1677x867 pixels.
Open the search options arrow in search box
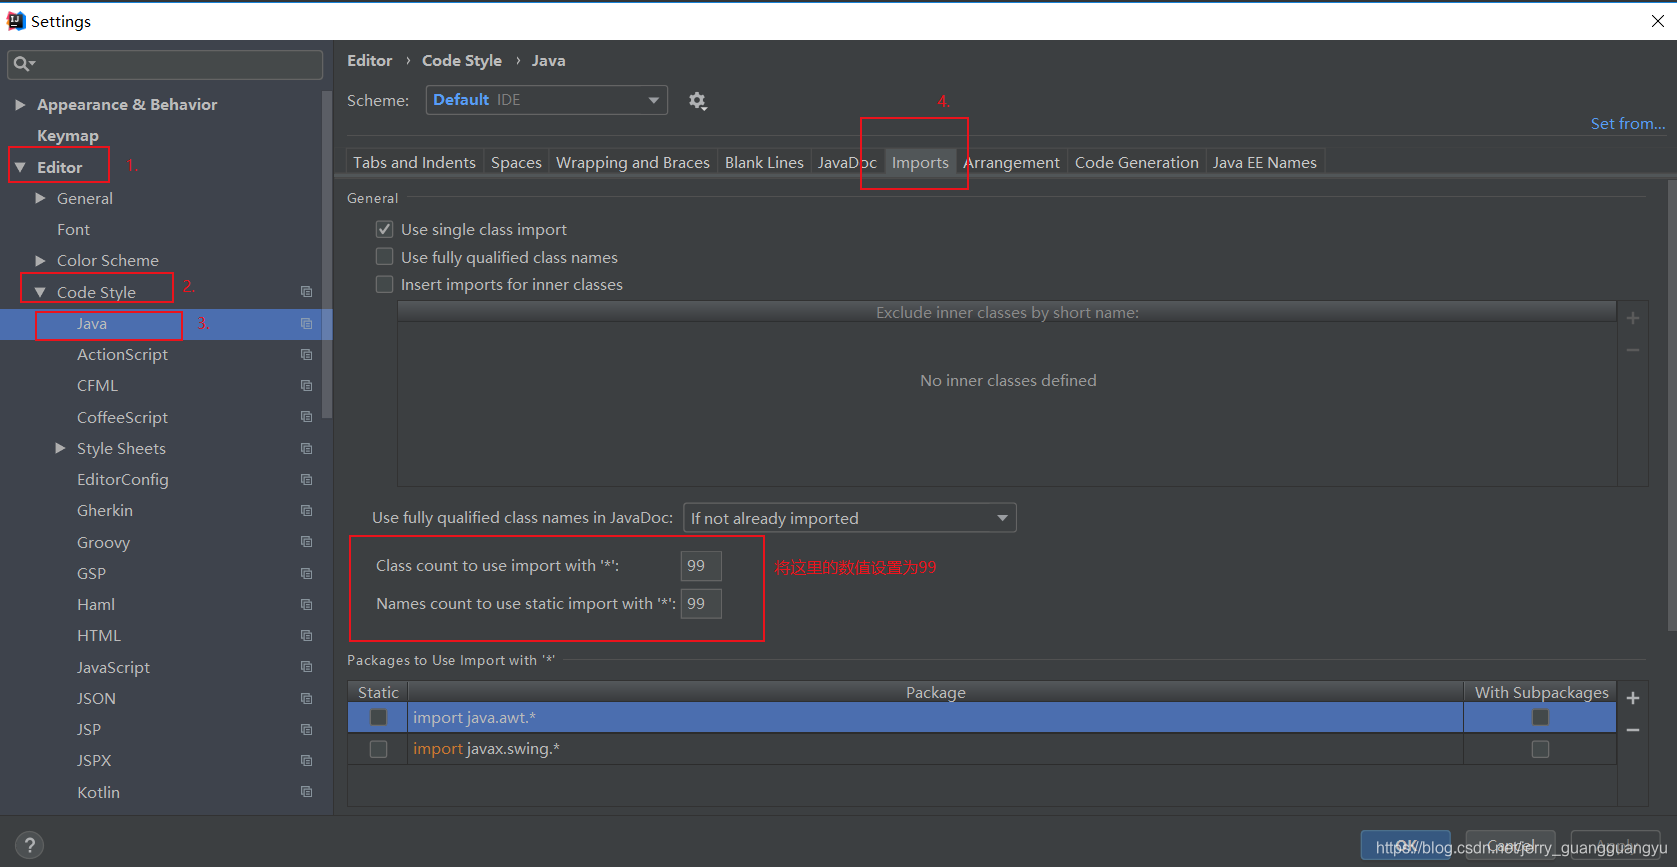(x=32, y=64)
